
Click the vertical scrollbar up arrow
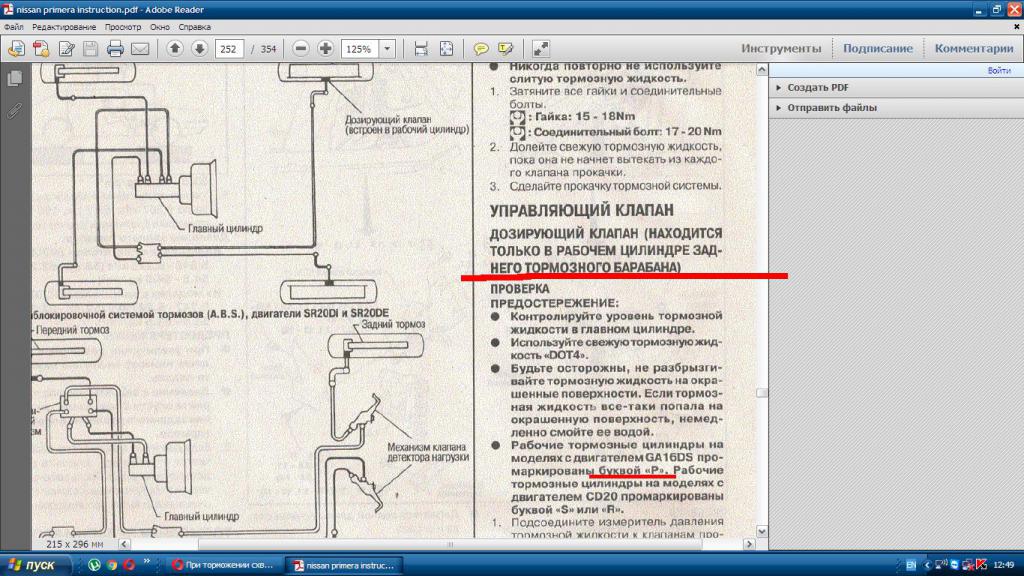point(761,69)
